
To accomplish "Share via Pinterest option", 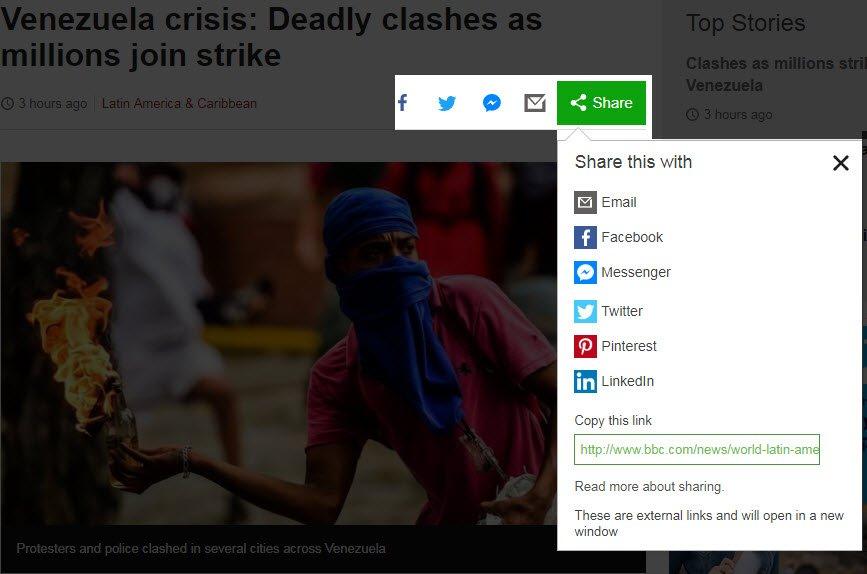I will [x=615, y=346].
